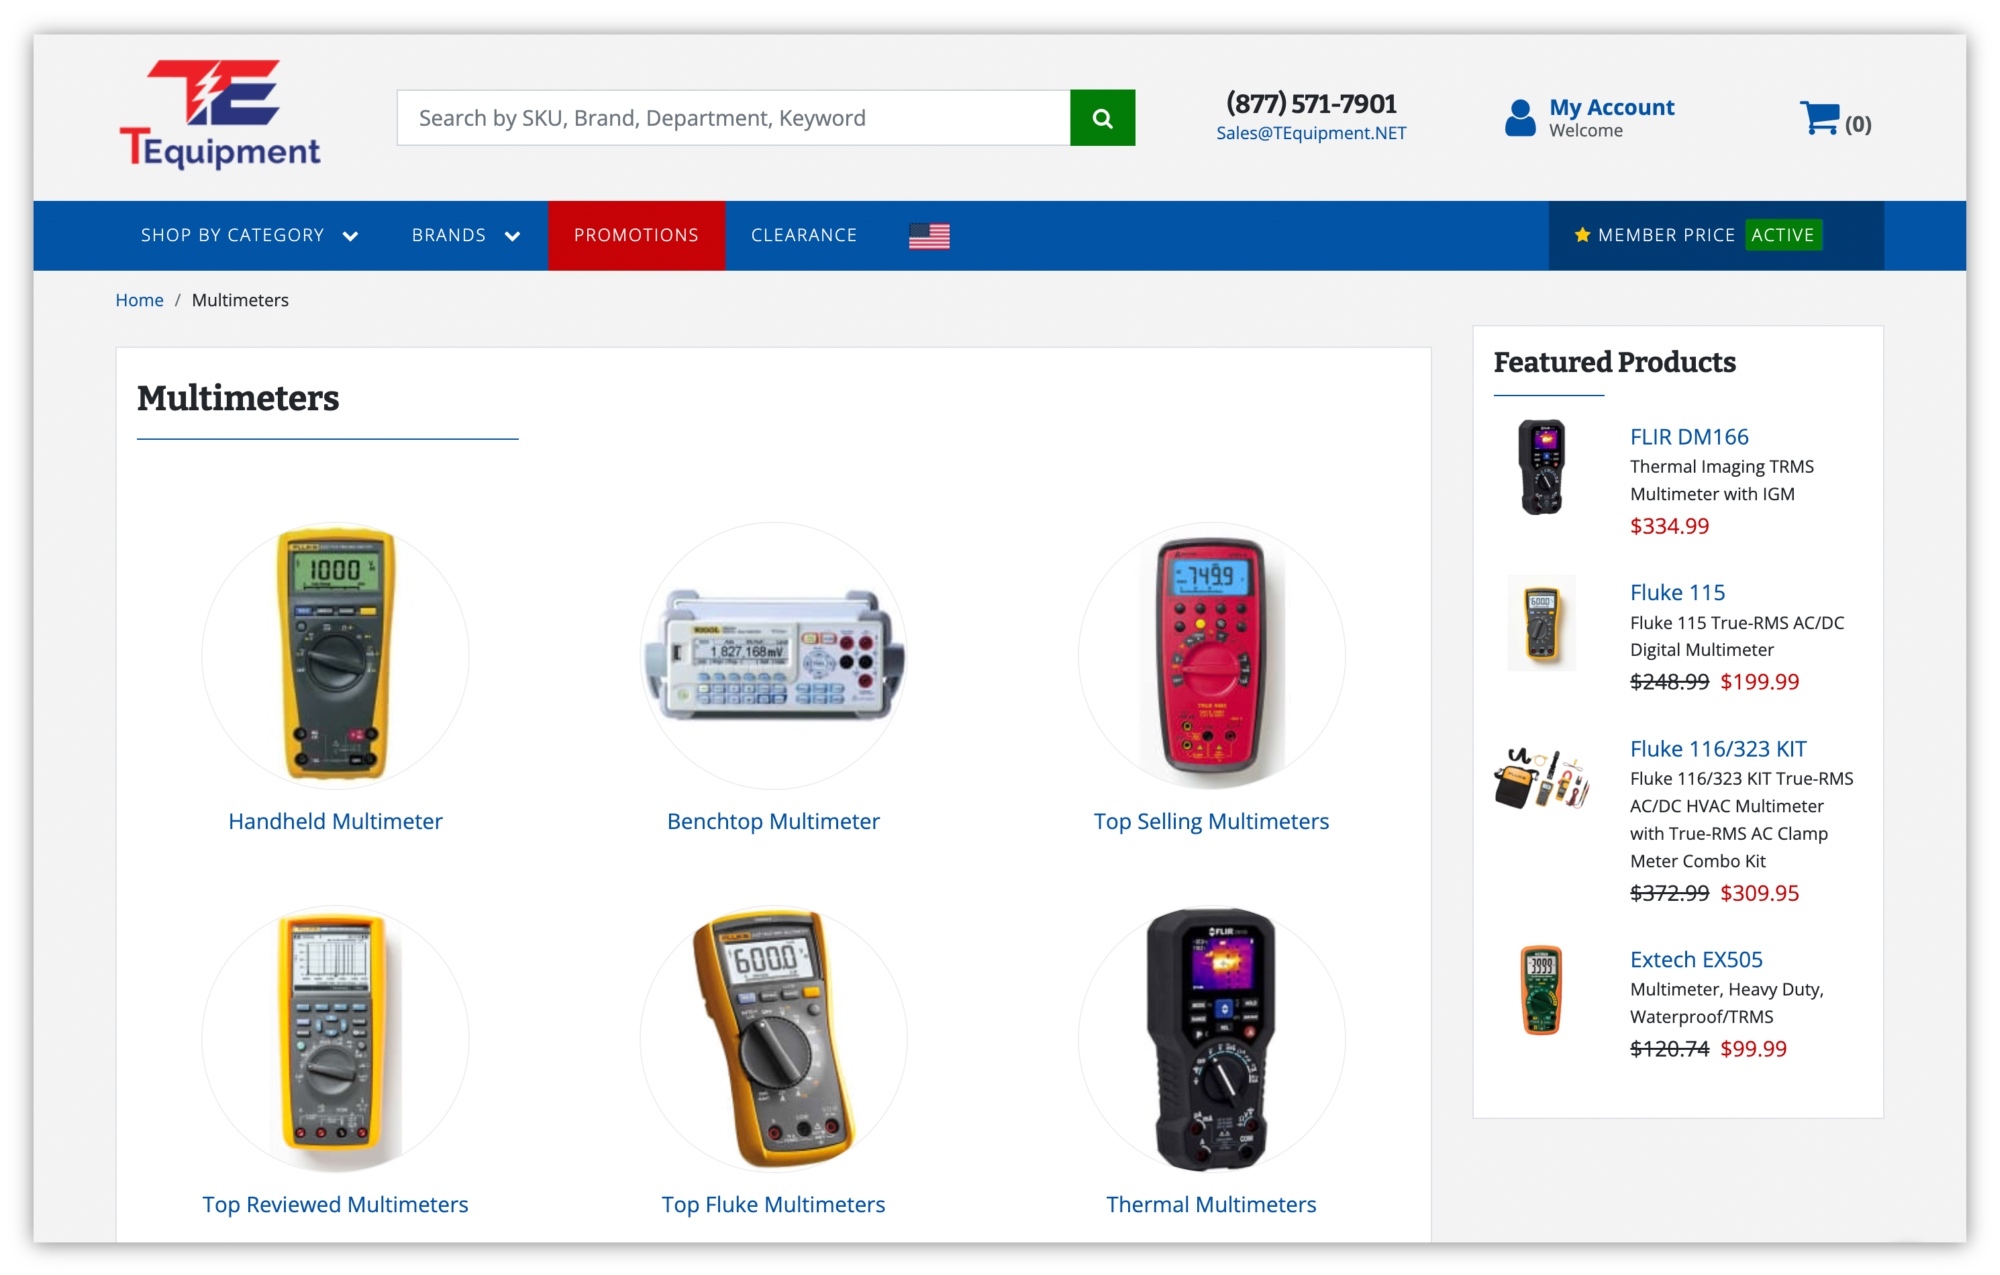Open the Promotions menu item
This screenshot has width=2000, height=1275.
(636, 235)
